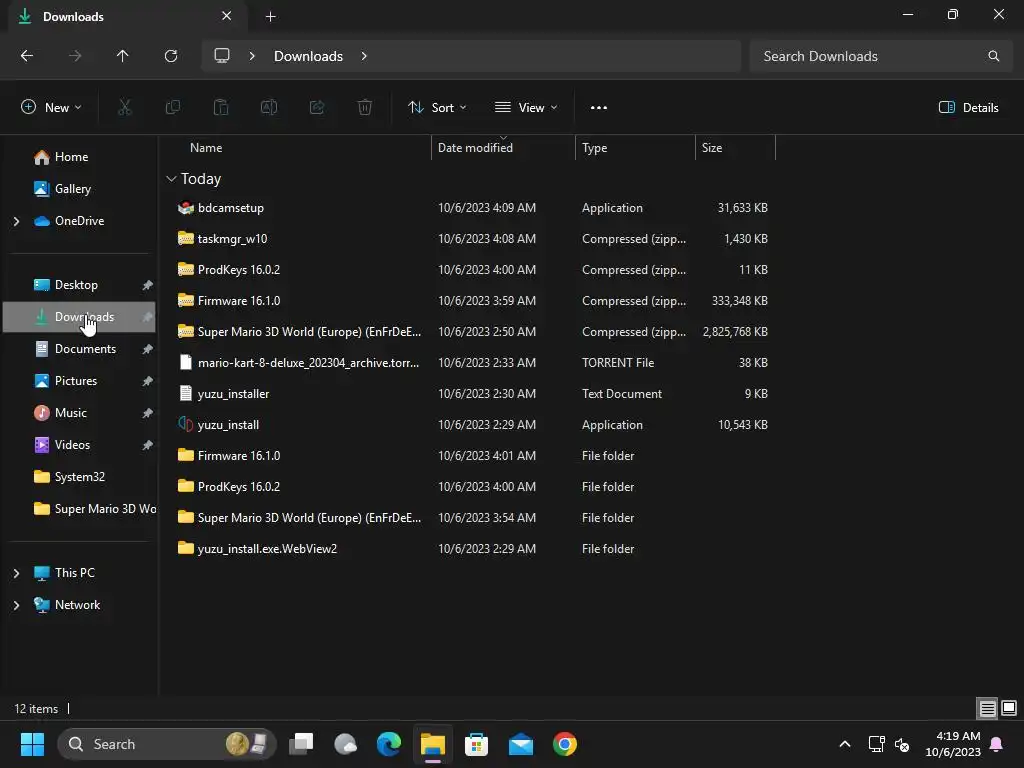Click the taskbar Search box
Viewport: 1024px width, 768px height.
[167, 744]
